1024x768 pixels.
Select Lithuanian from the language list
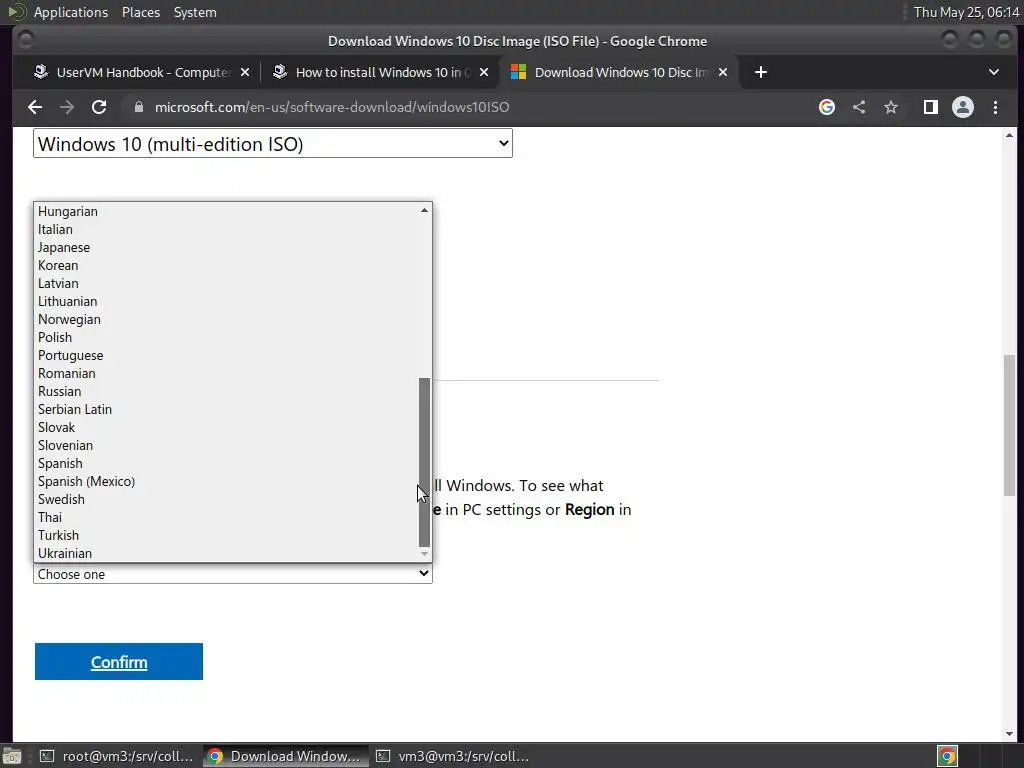click(x=227, y=301)
